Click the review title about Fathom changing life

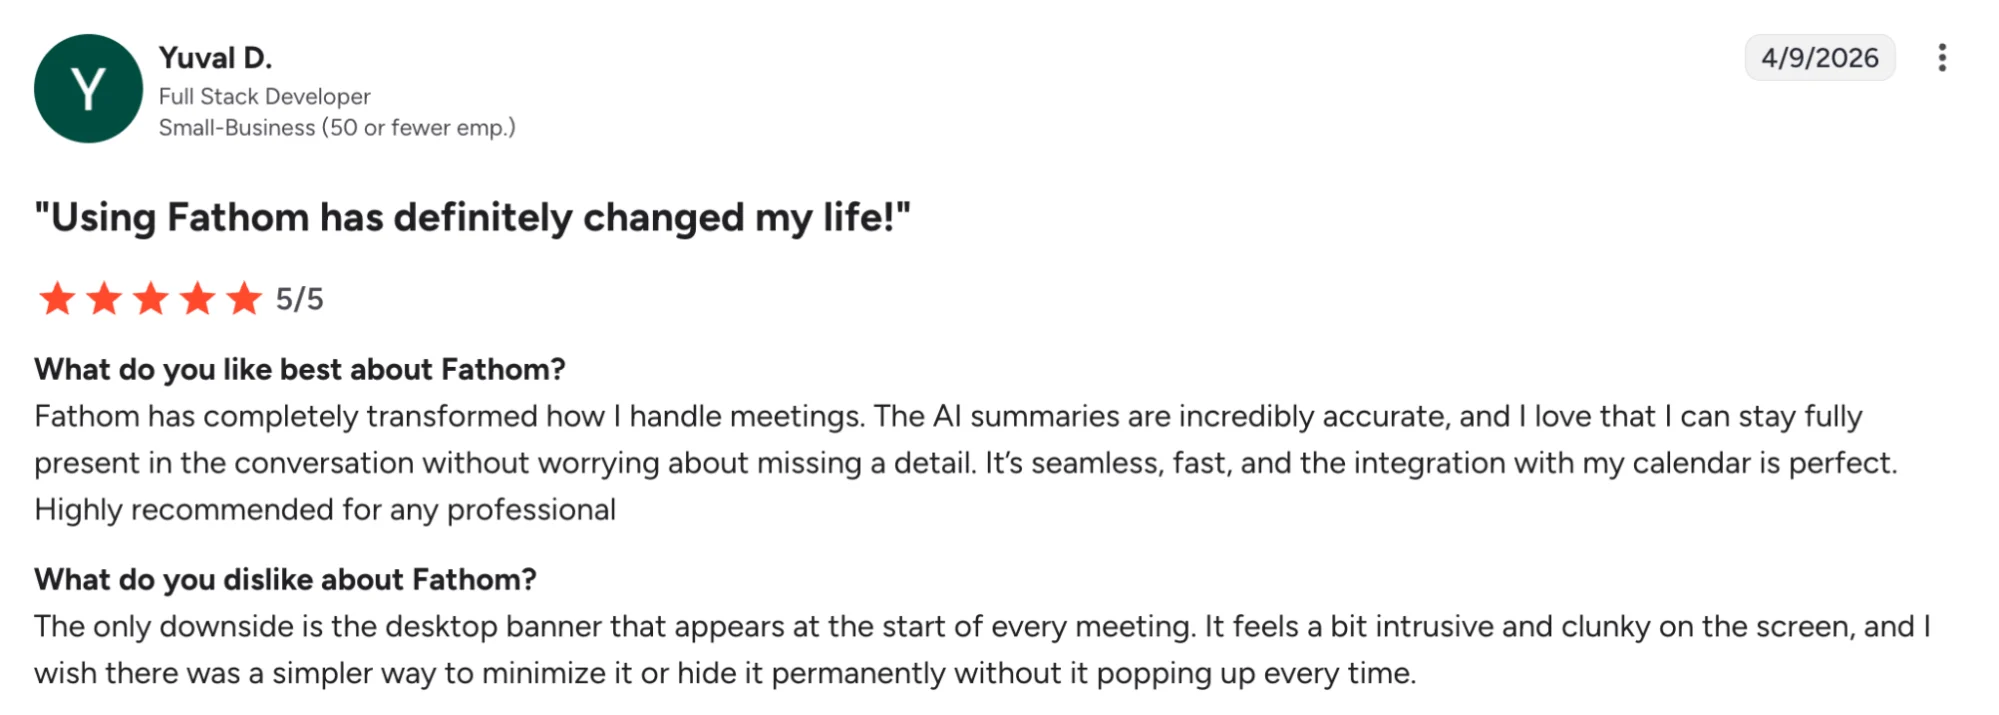coord(472,217)
